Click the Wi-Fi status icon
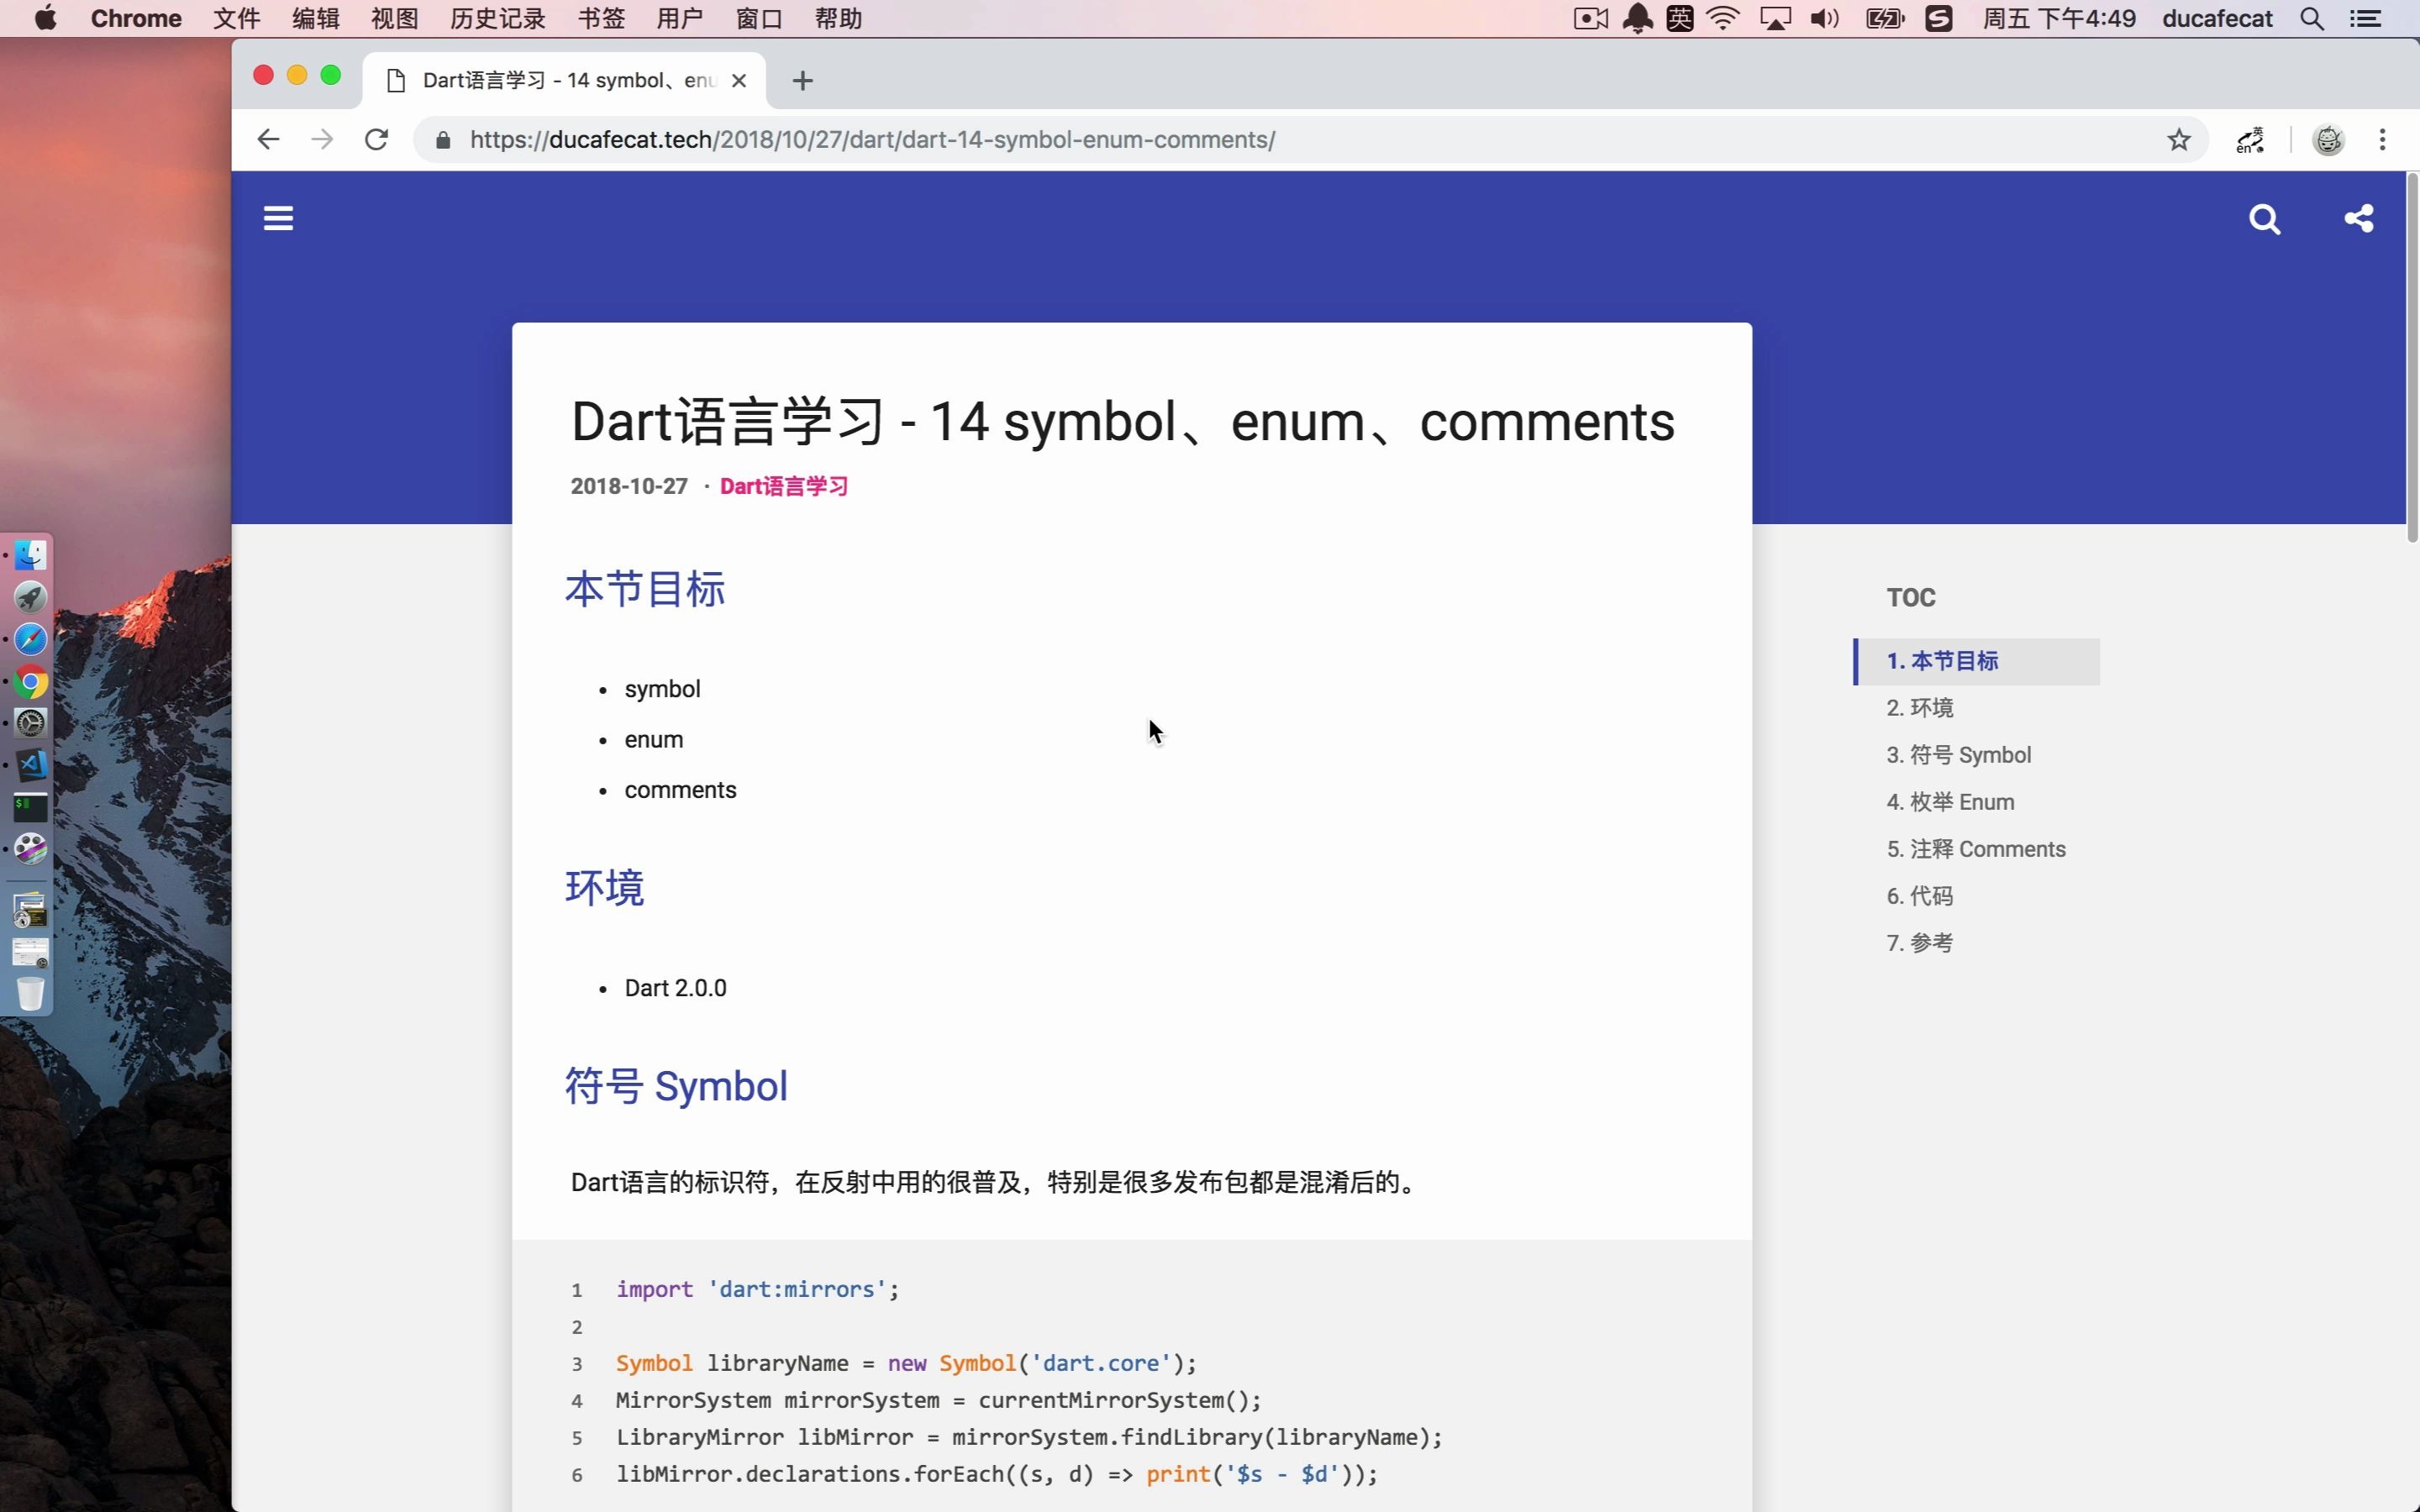Image resolution: width=2420 pixels, height=1512 pixels. click(1723, 18)
